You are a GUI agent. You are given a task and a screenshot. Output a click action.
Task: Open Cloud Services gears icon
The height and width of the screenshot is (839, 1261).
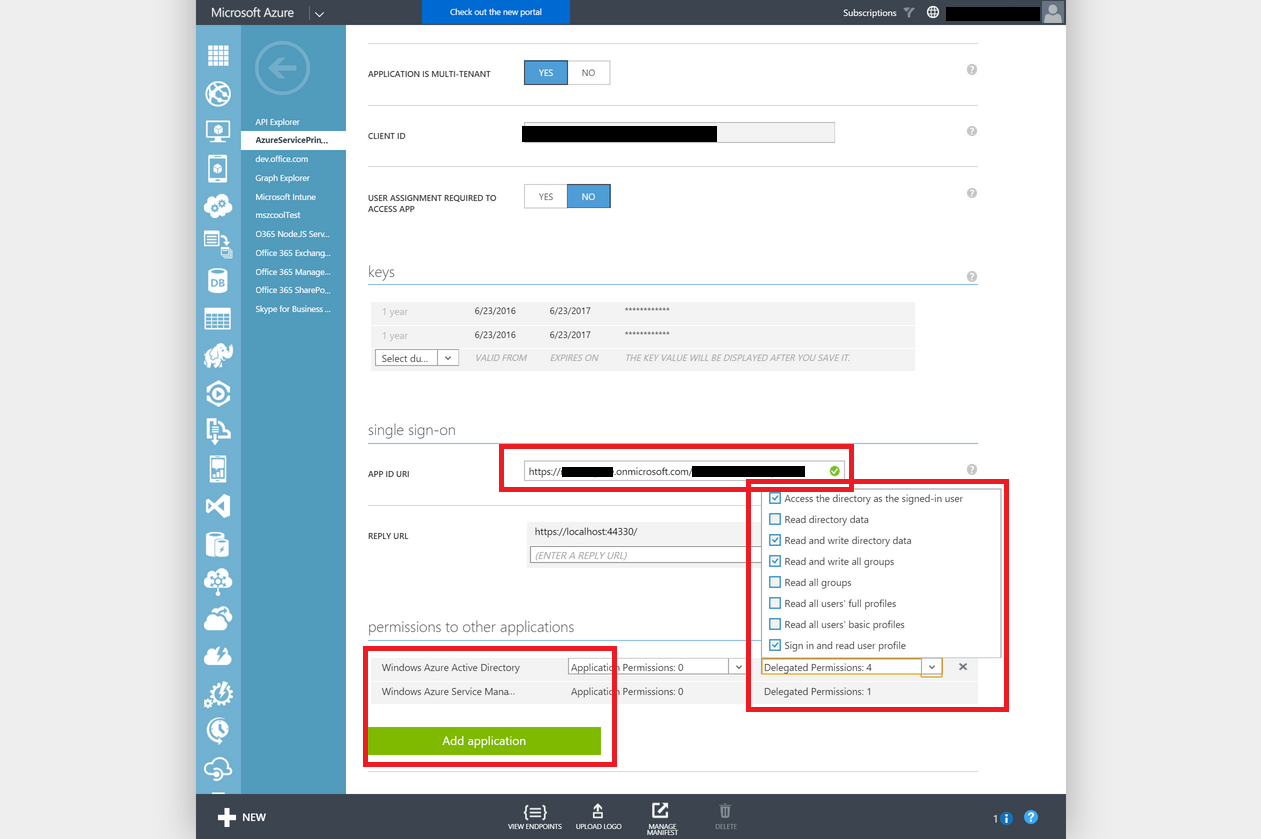[x=218, y=206]
